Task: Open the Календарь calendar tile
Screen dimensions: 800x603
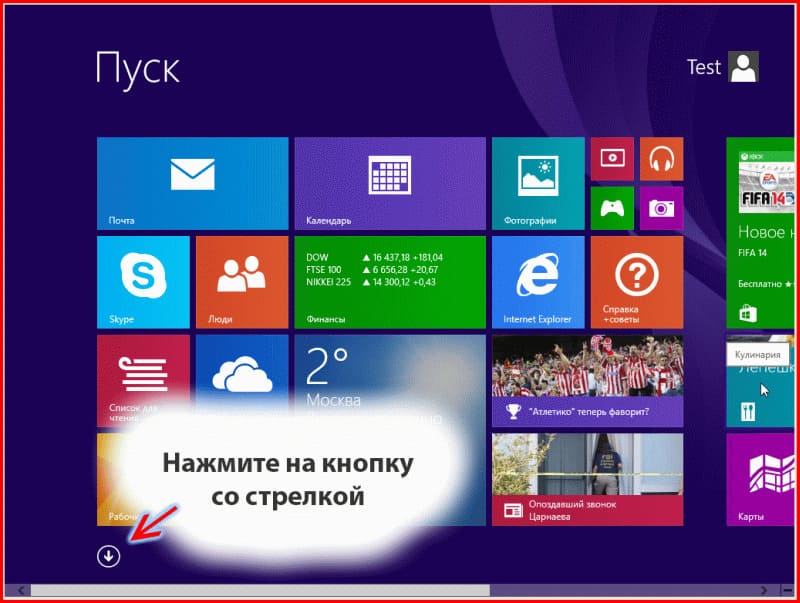Action: click(390, 183)
